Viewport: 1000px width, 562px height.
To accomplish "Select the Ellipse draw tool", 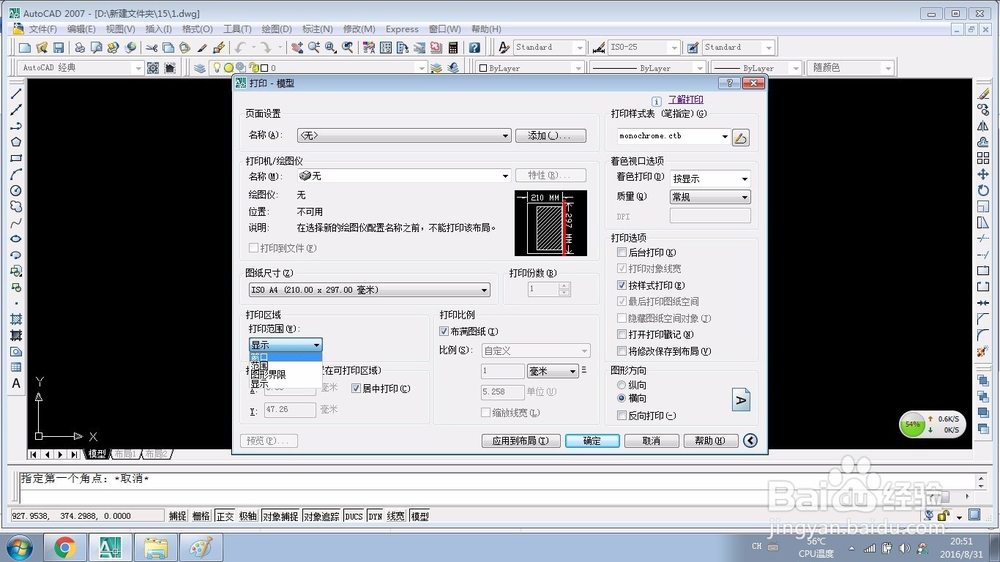I will [16, 239].
